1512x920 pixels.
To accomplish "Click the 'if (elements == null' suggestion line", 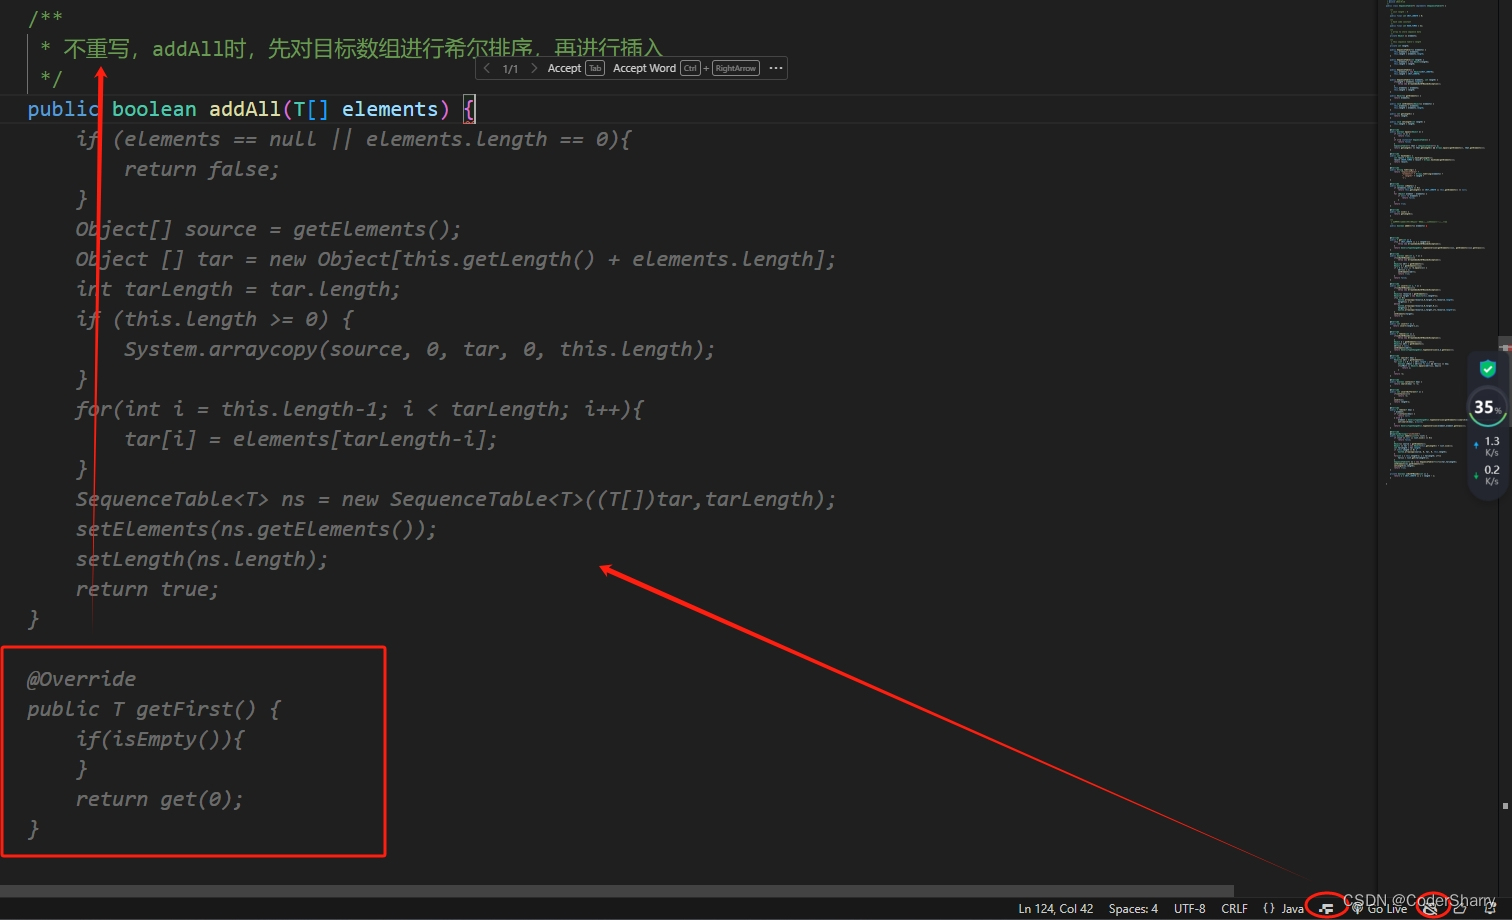I will (x=353, y=139).
